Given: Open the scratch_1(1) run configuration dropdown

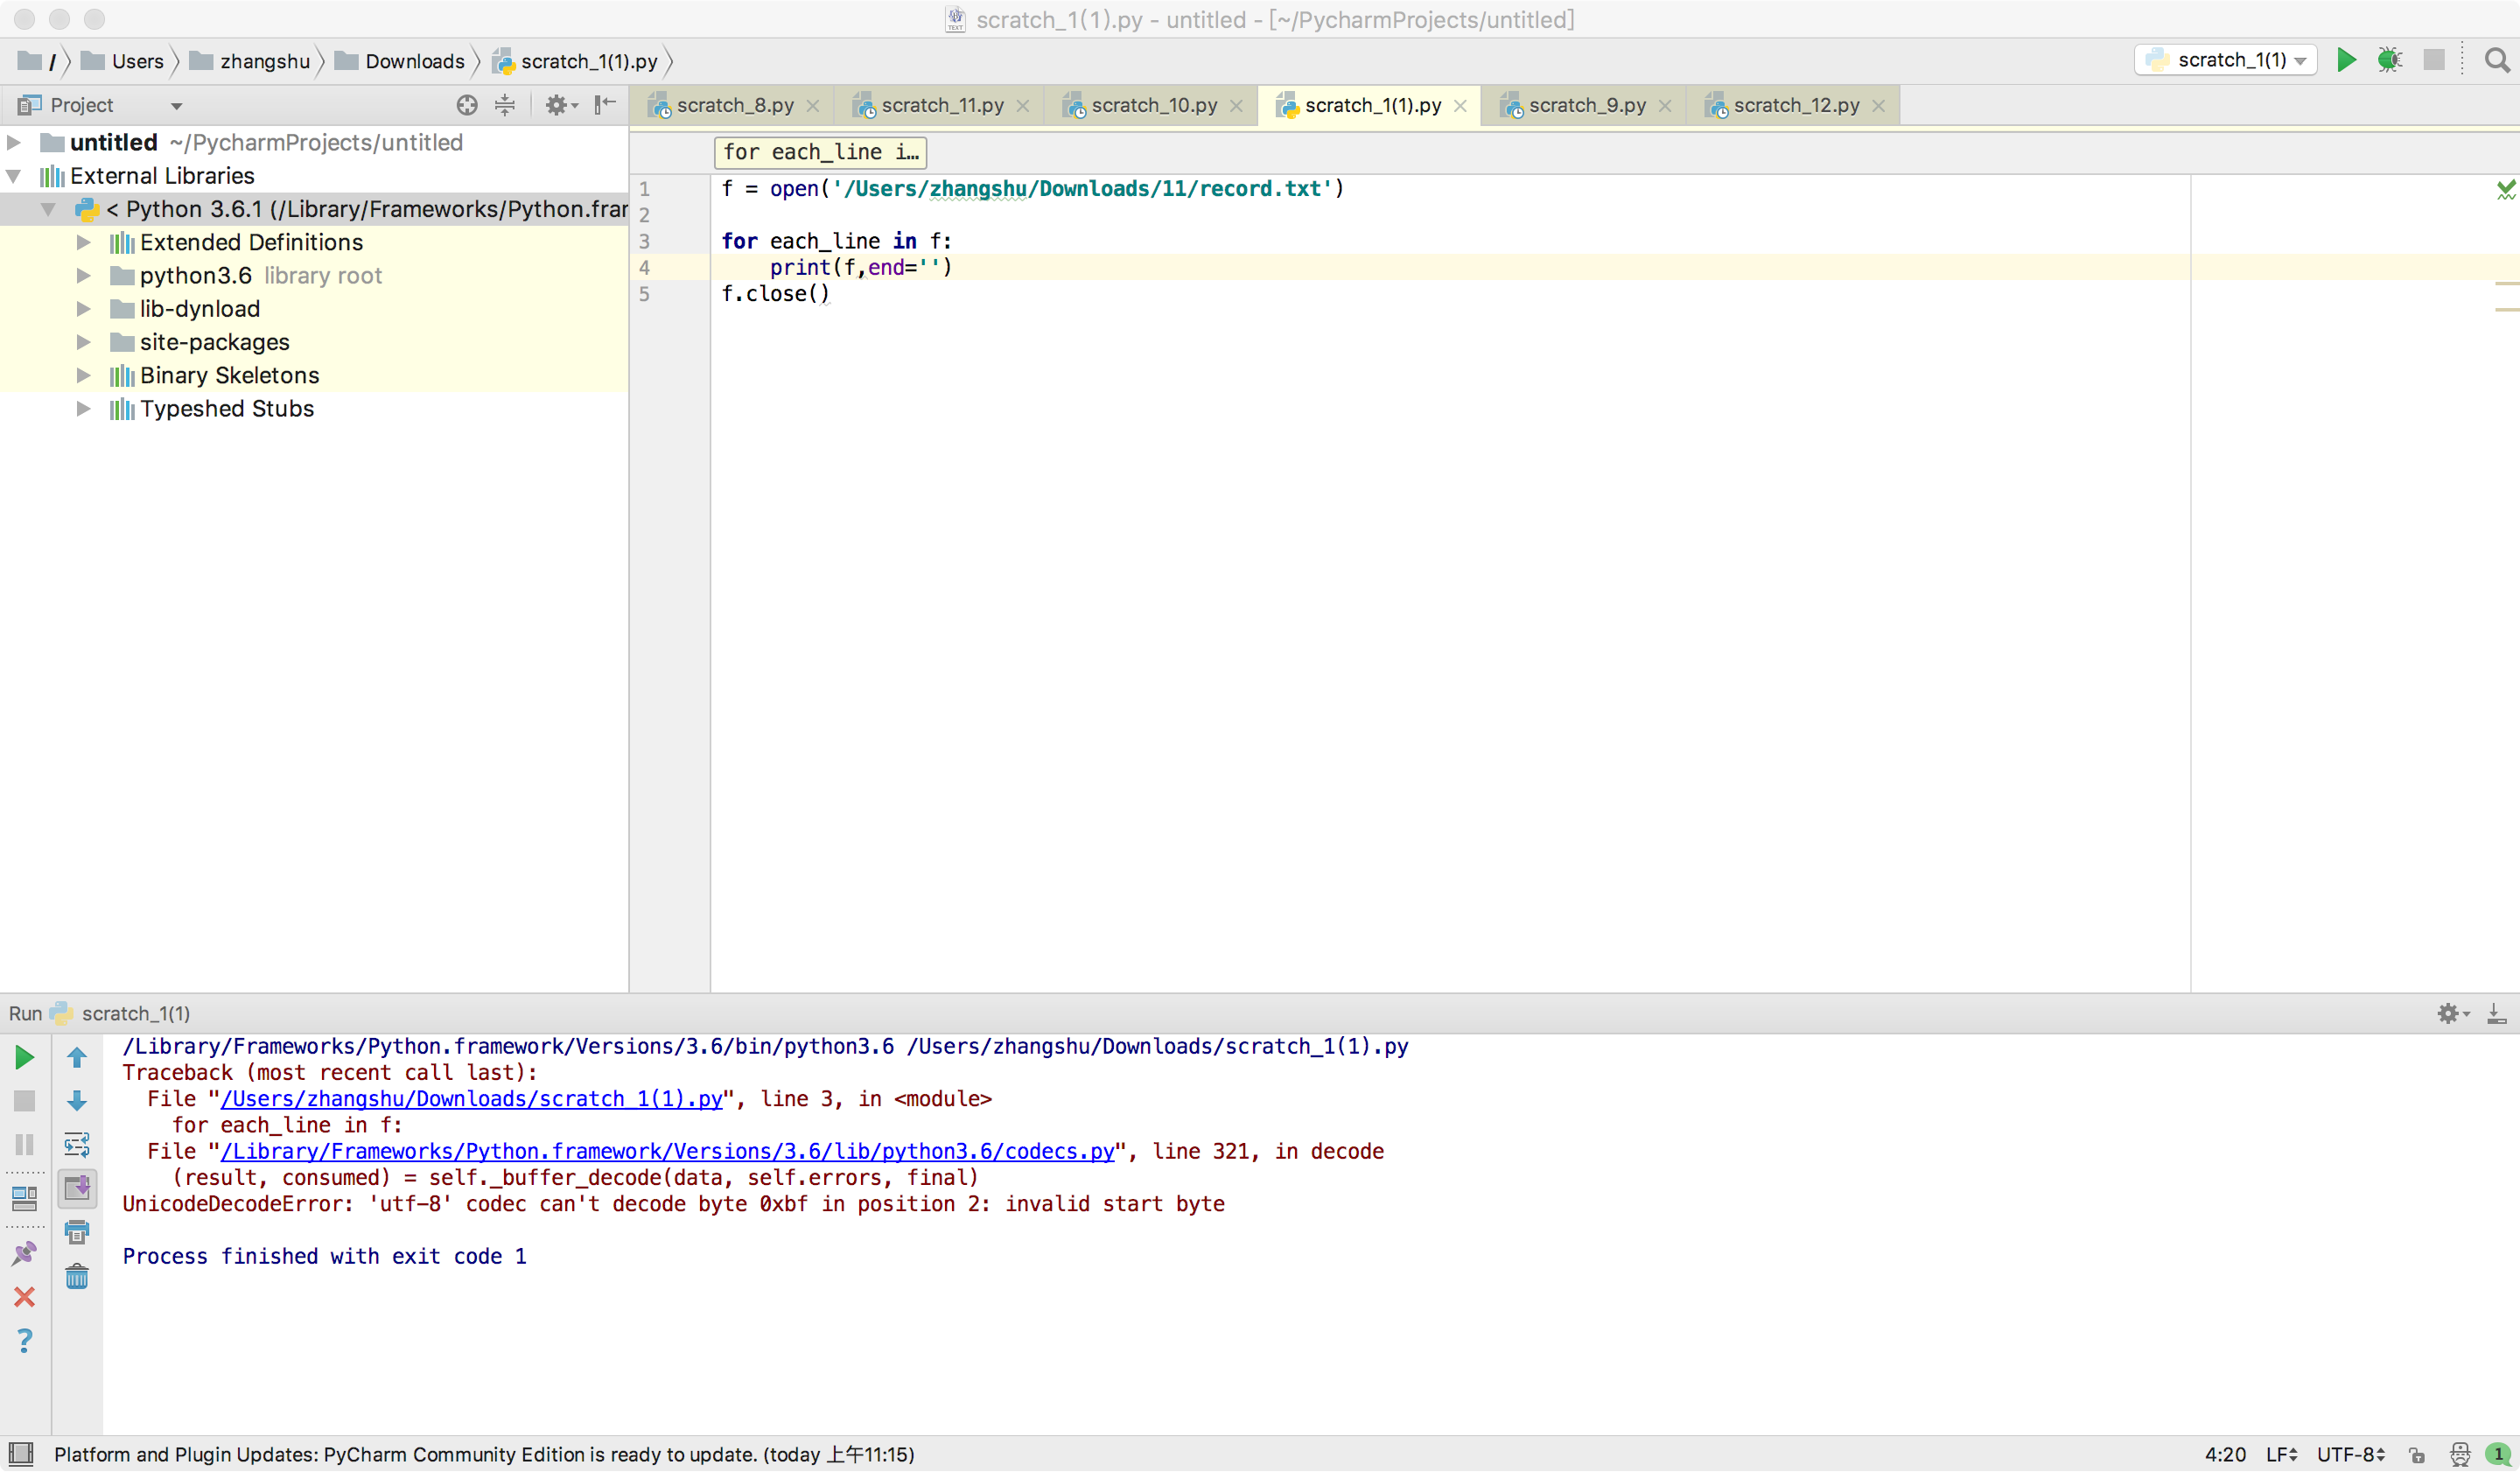Looking at the screenshot, I should [2226, 60].
